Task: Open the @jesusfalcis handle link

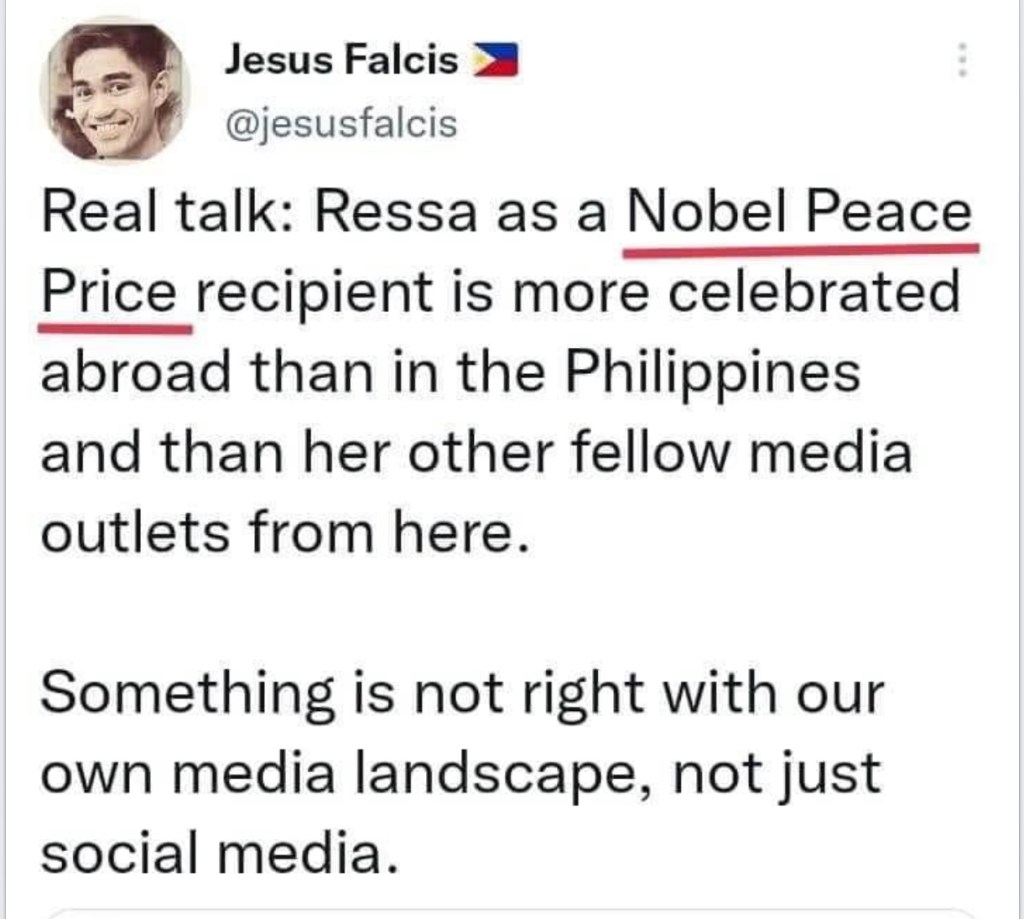Action: (341, 125)
